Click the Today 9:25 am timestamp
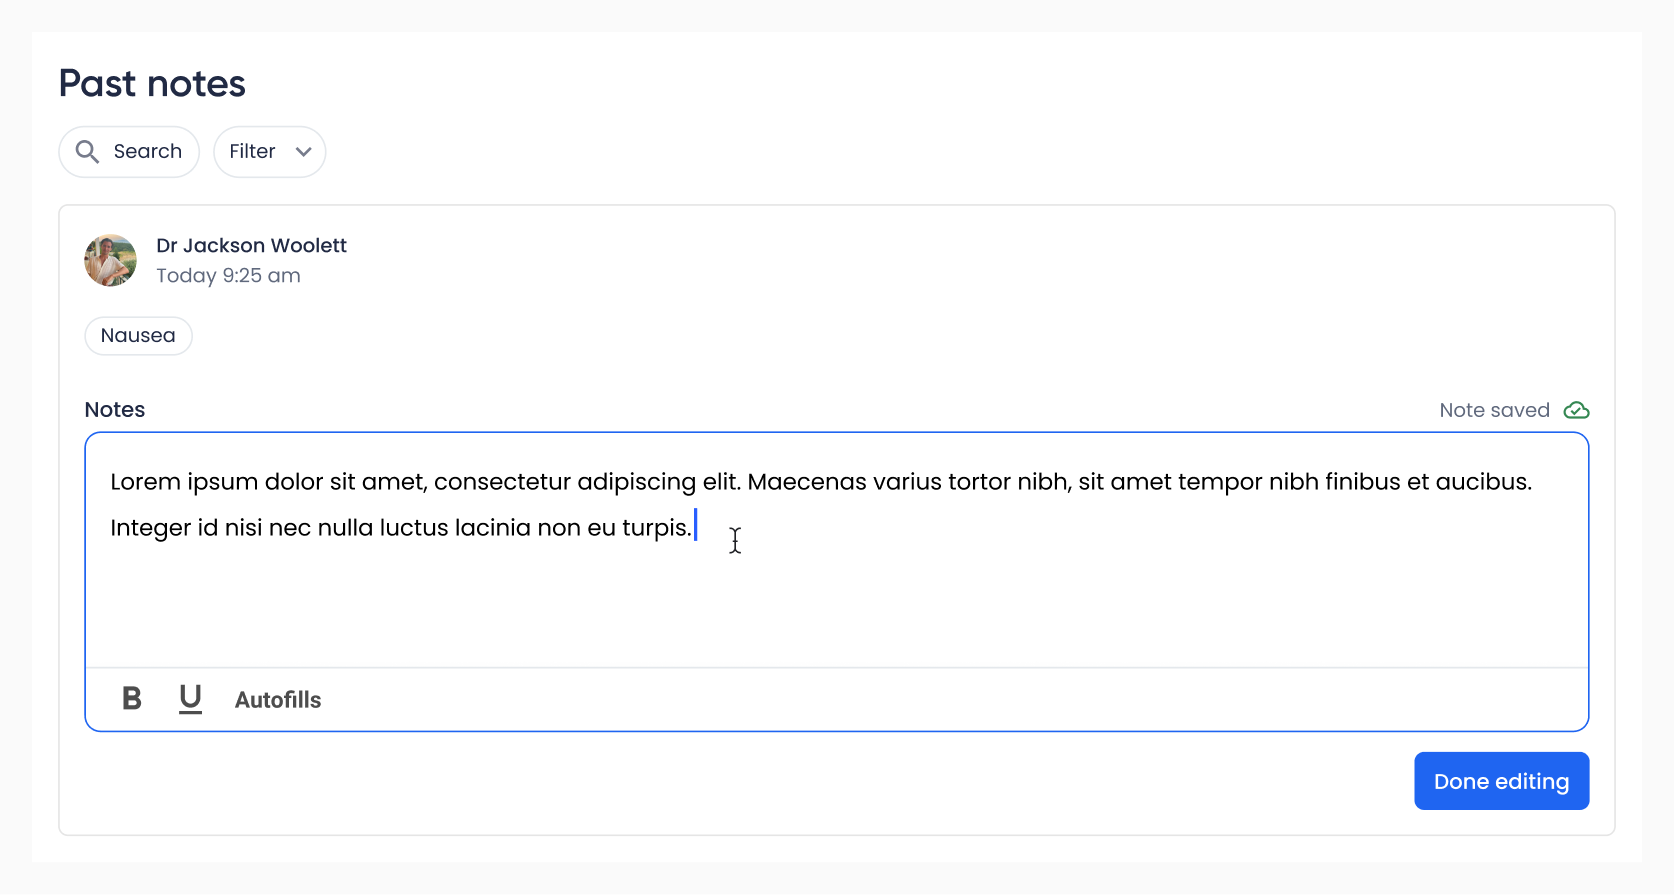The width and height of the screenshot is (1674, 895). (x=228, y=276)
